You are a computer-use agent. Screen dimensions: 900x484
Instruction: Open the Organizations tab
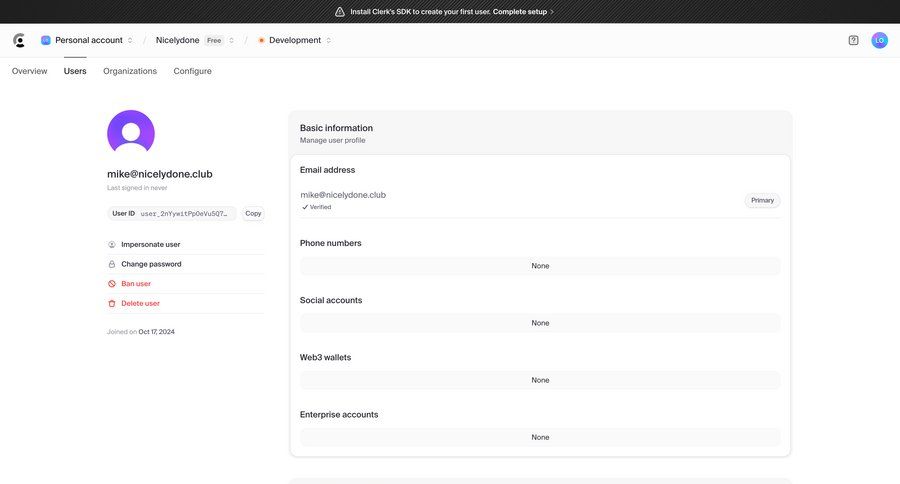coord(130,71)
